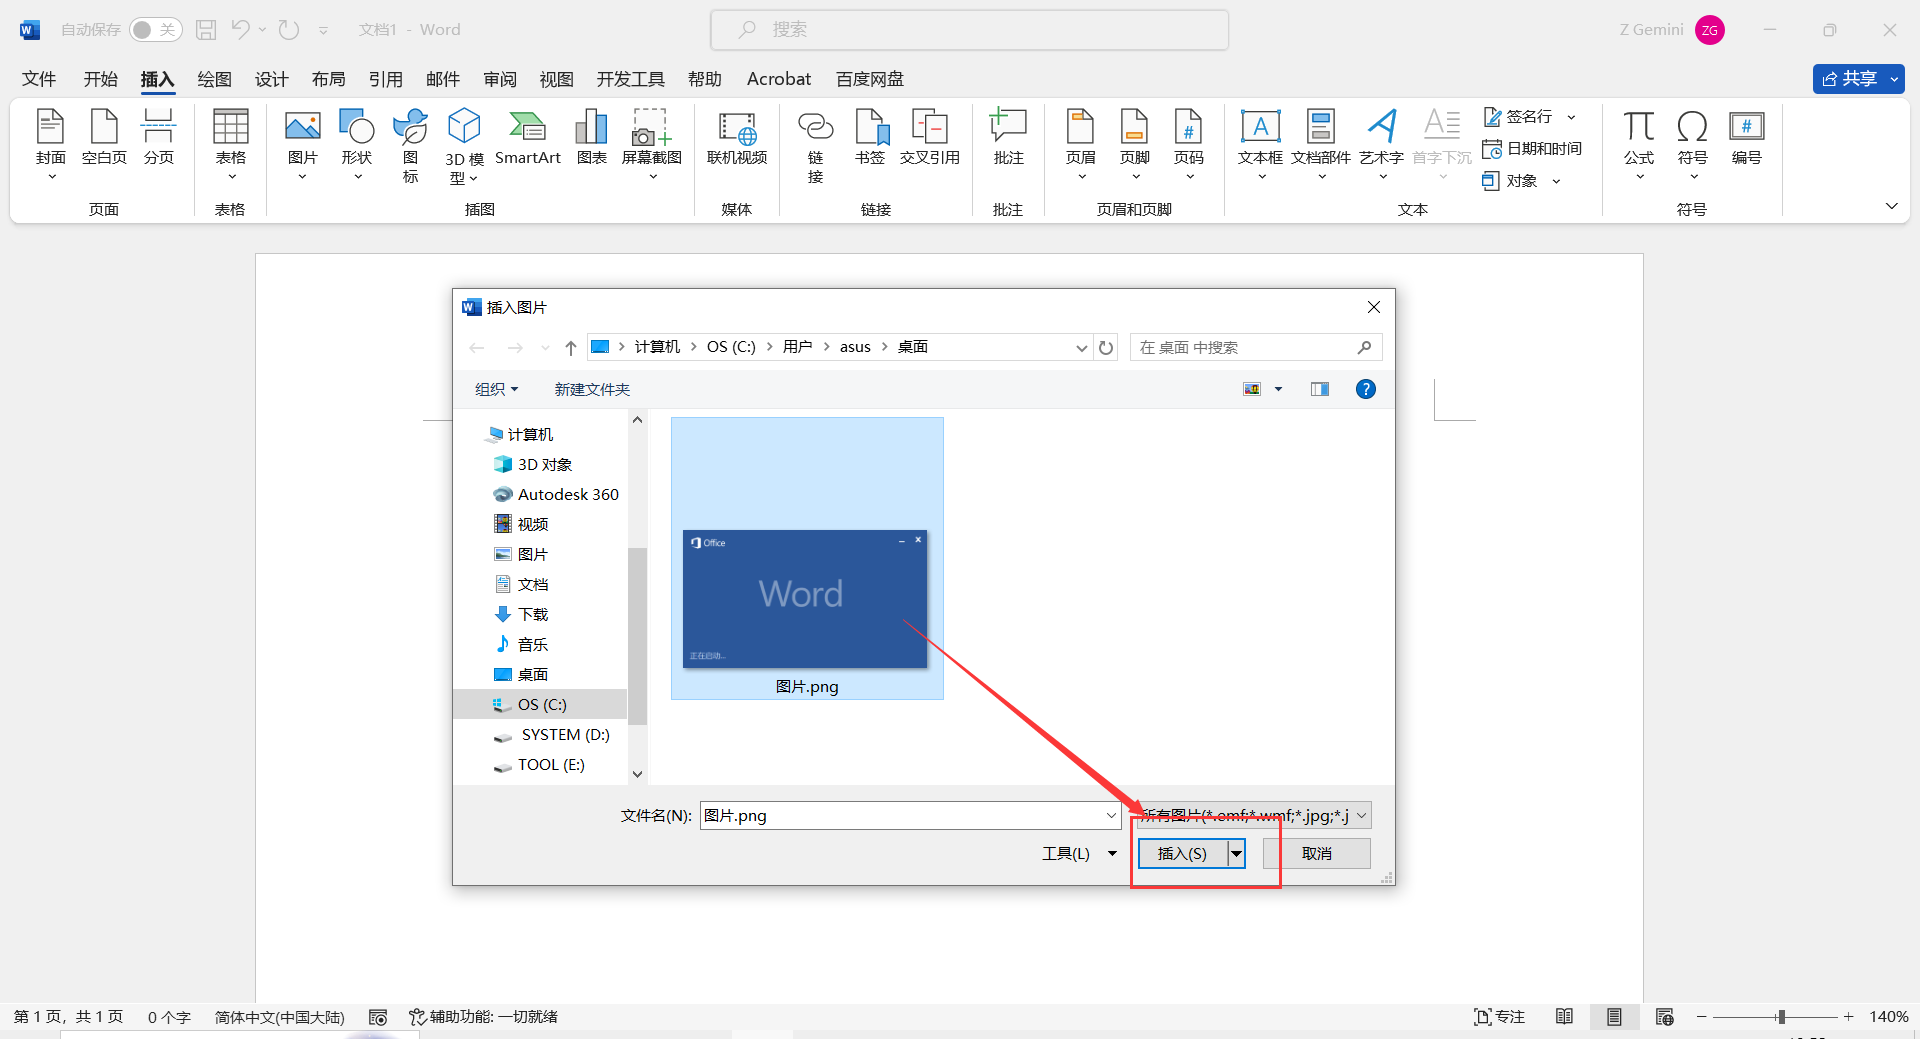This screenshot has width=1920, height=1039.
Task: Open the header (页眉) options
Action: coord(1081,145)
